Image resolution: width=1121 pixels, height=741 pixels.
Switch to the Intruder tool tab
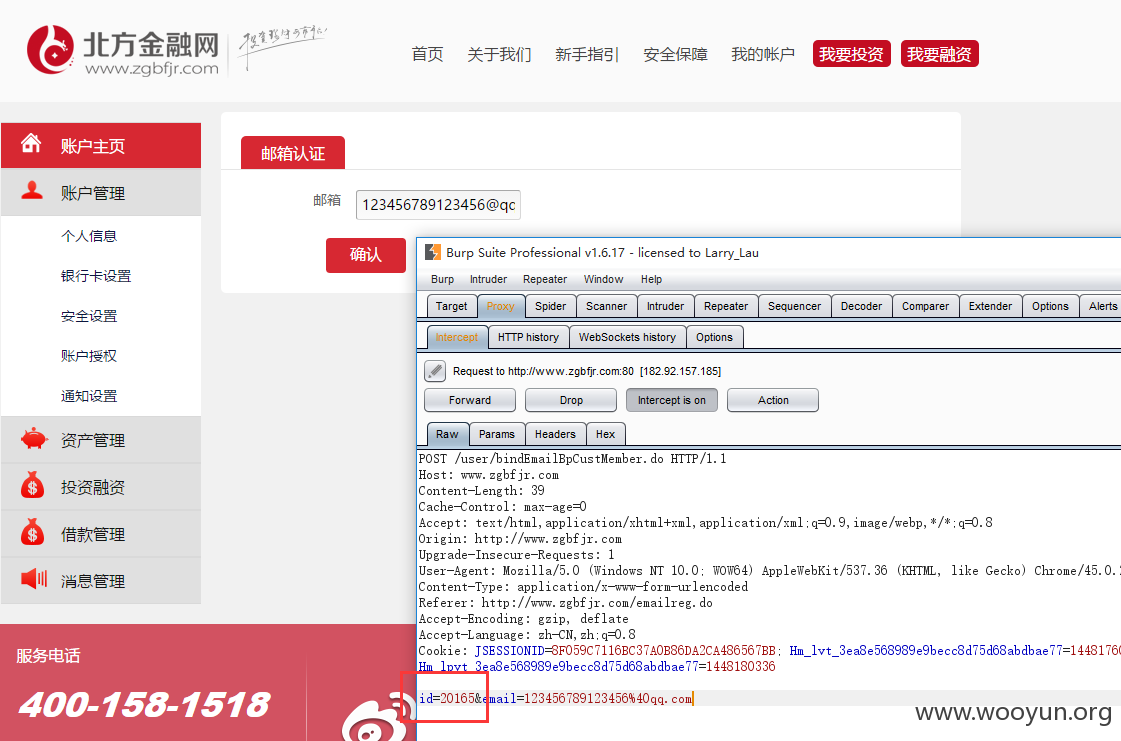[x=666, y=306]
